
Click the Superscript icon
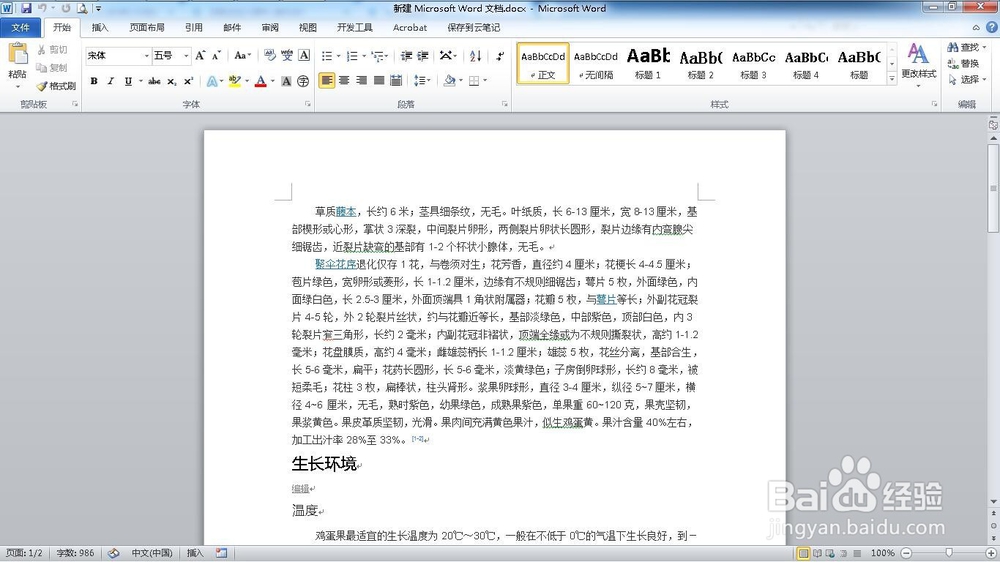pos(188,81)
